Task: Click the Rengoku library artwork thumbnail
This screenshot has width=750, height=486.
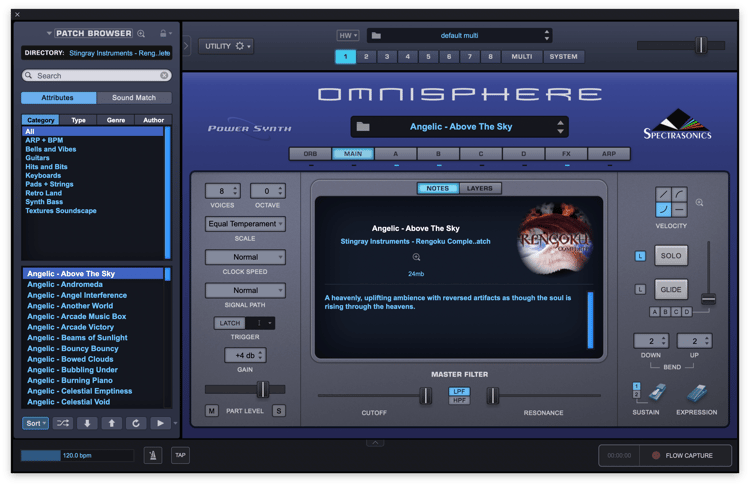Action: click(x=555, y=239)
